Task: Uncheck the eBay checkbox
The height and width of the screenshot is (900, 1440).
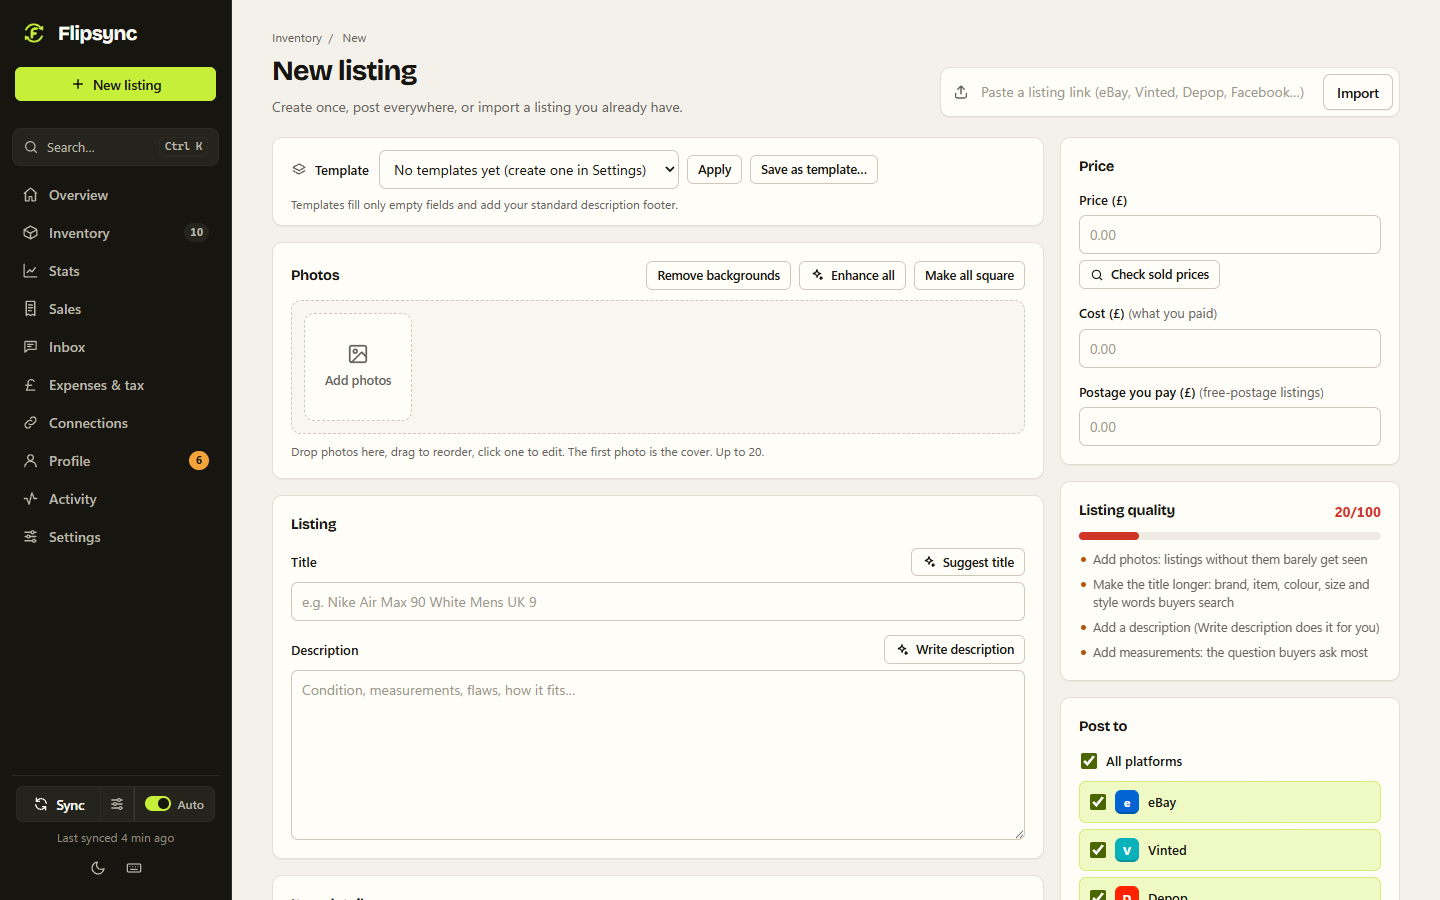Action: pos(1098,802)
